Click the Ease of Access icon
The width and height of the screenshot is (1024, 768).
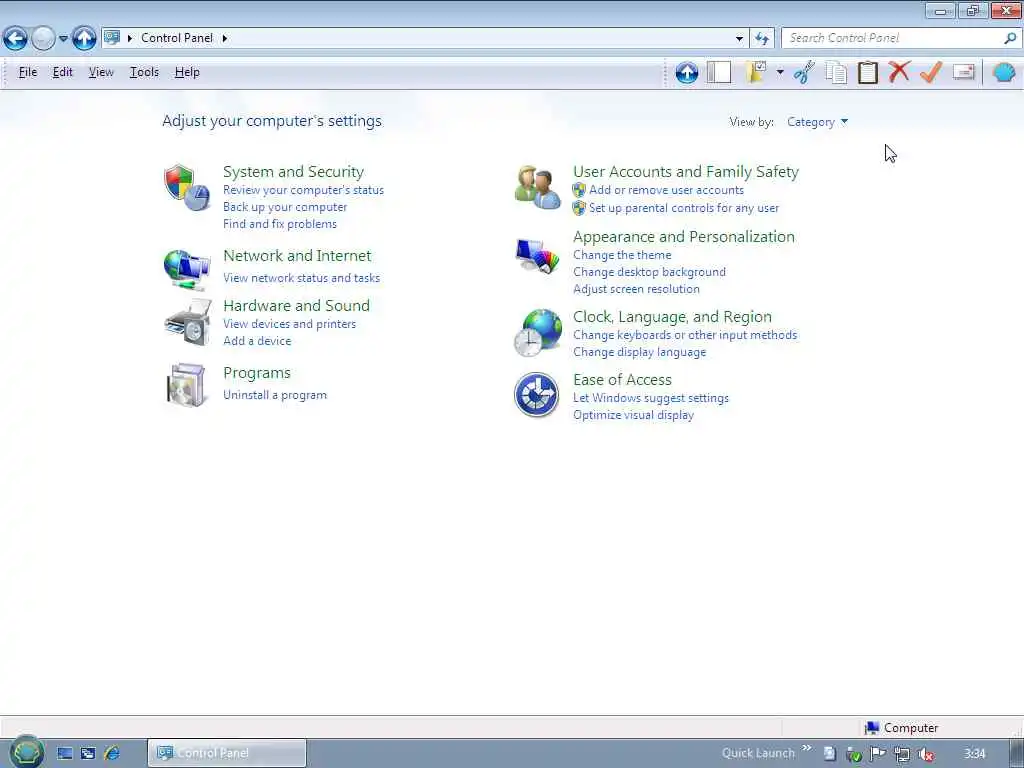pos(536,395)
